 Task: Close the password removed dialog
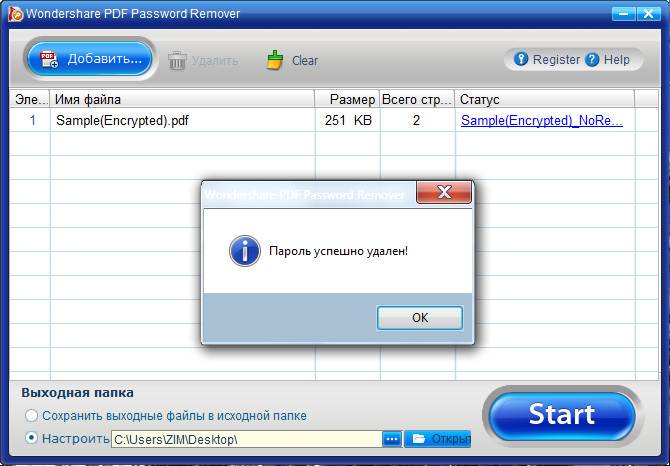tap(444, 192)
